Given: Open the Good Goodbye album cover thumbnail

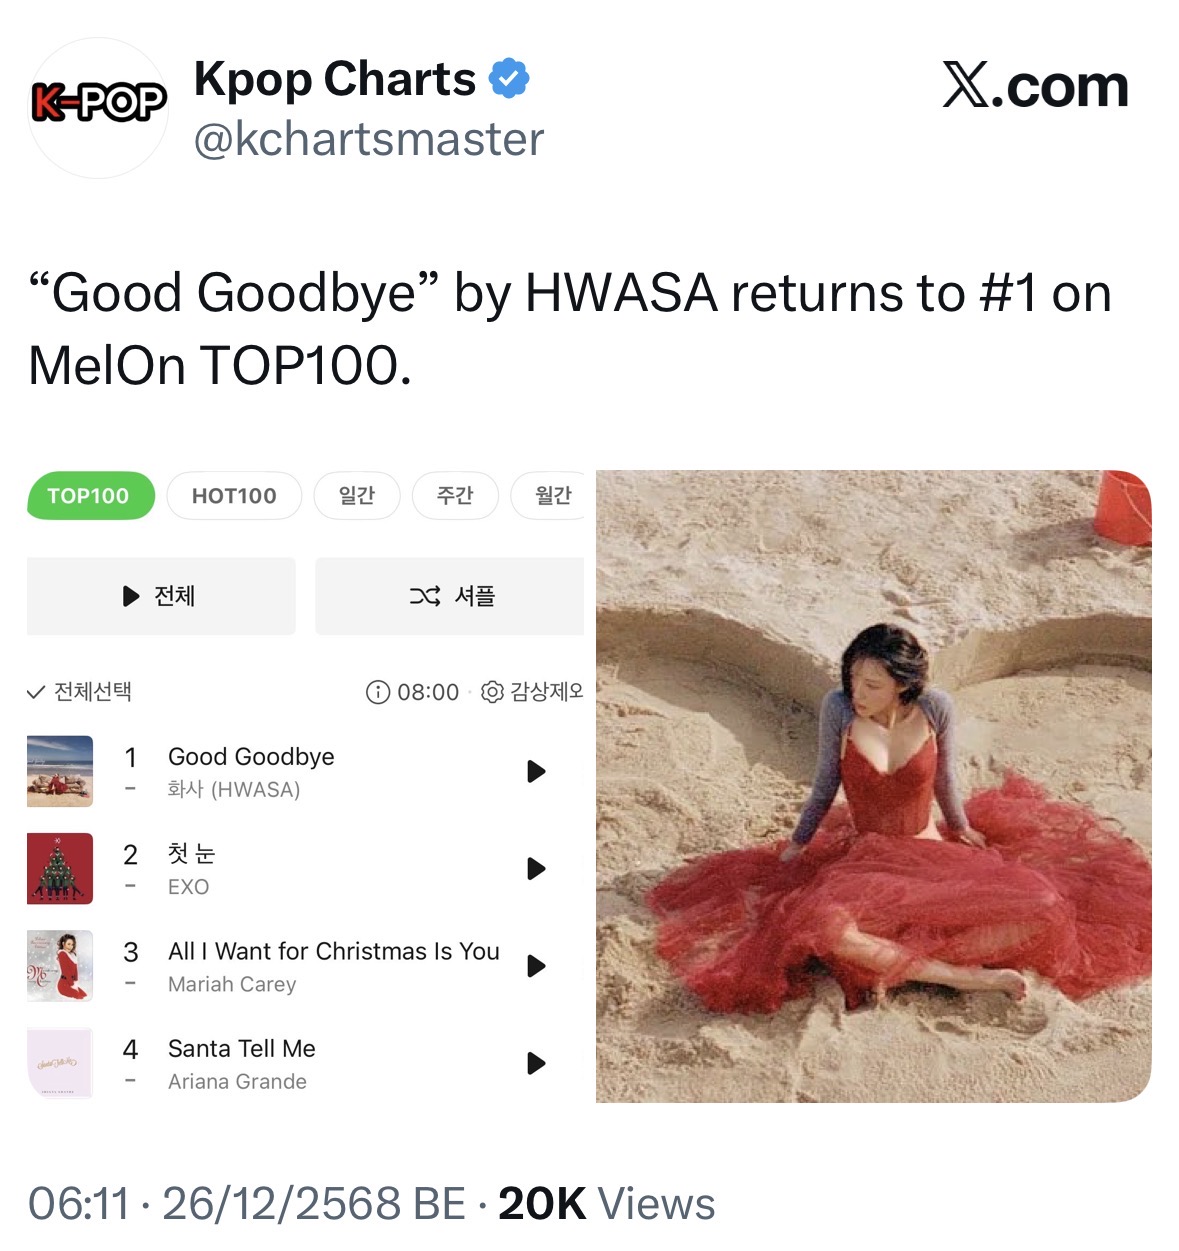Looking at the screenshot, I should [60, 771].
